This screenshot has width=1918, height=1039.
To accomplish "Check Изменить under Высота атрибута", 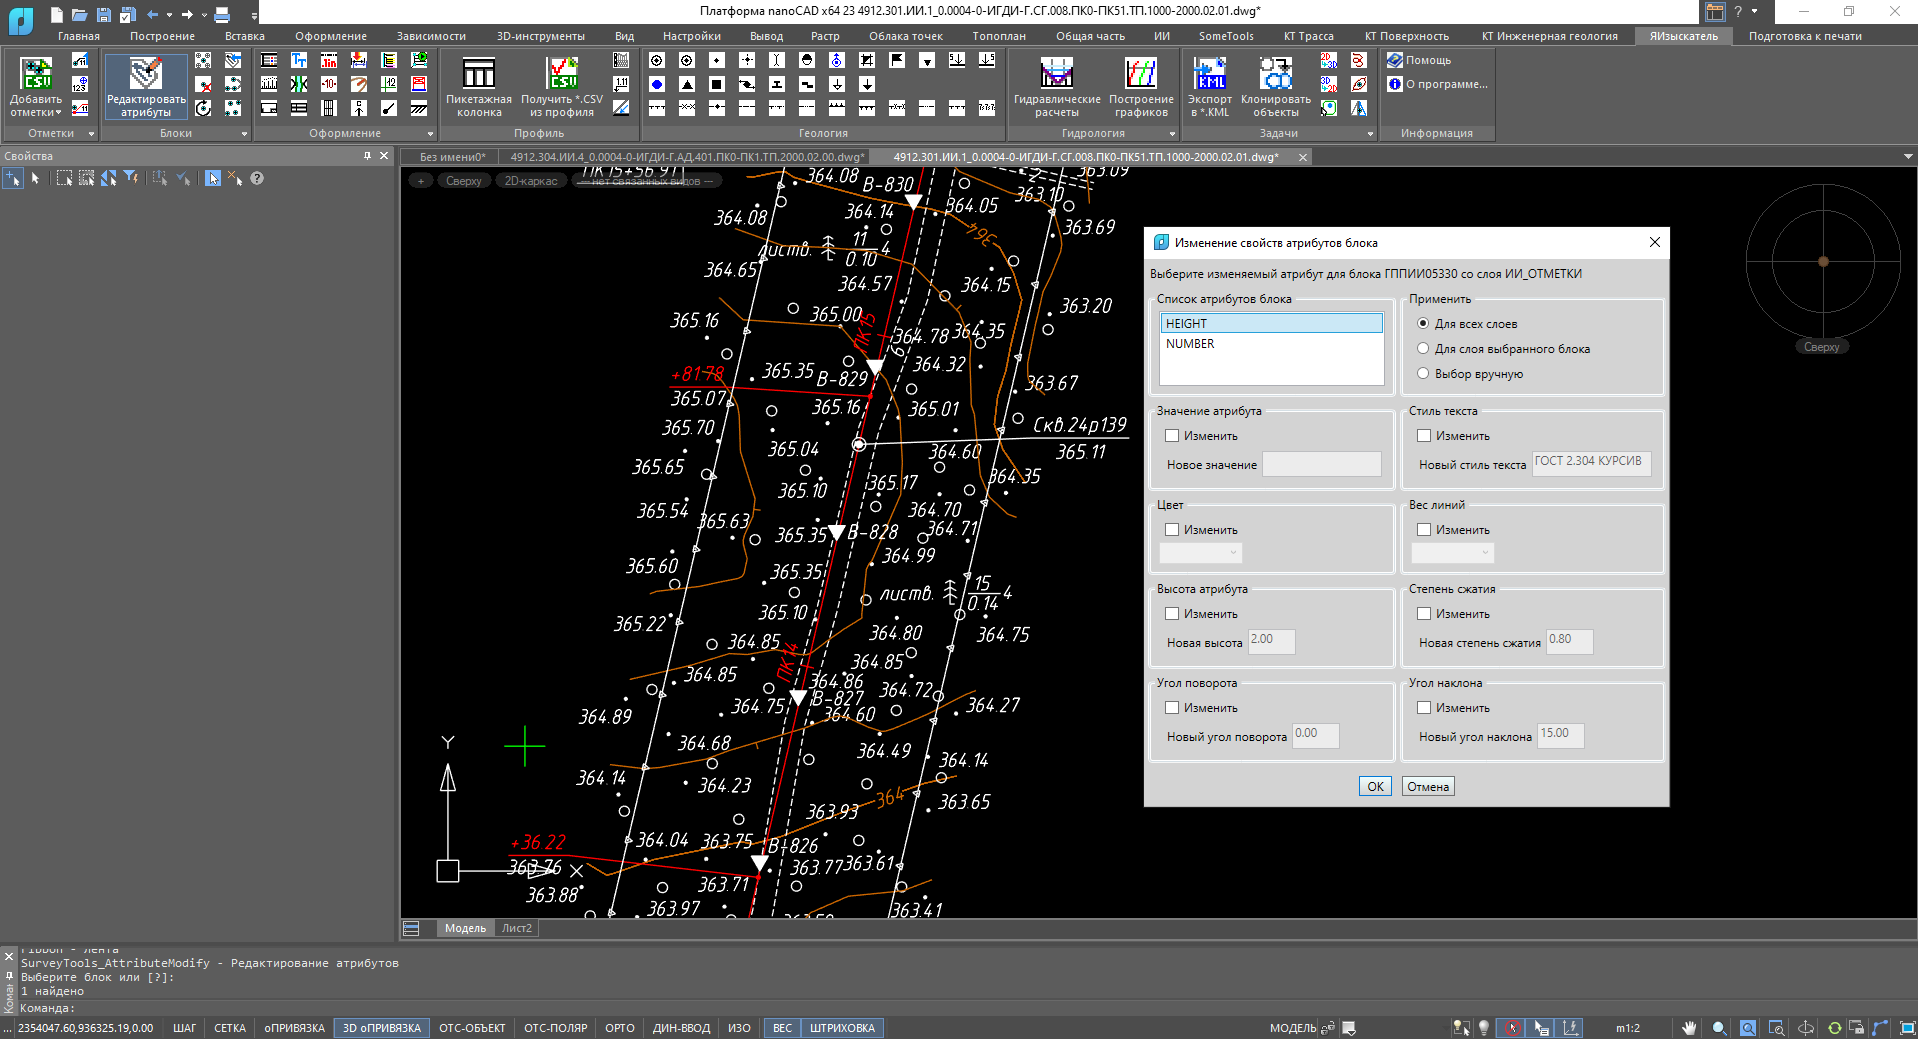I will coord(1172,614).
